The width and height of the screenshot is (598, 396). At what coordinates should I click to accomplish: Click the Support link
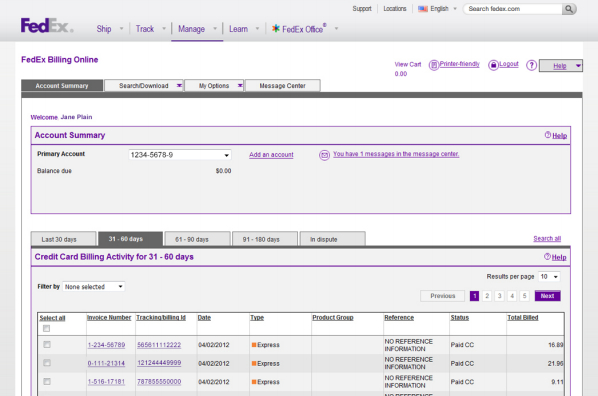(x=362, y=8)
